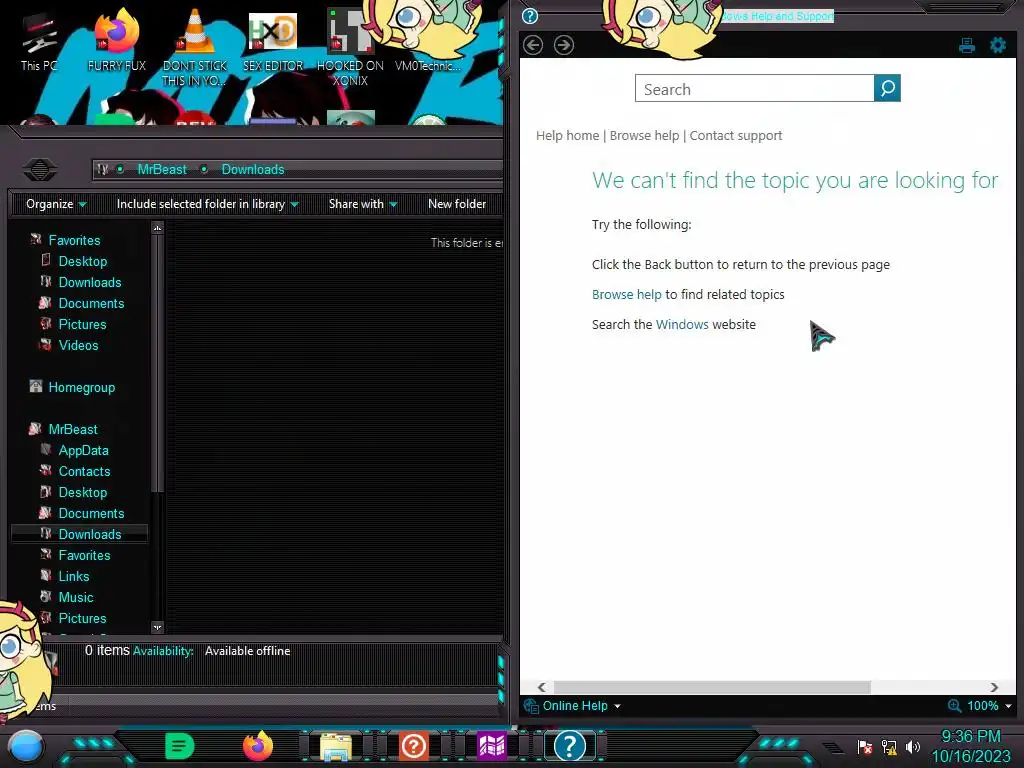The width and height of the screenshot is (1024, 768).
Task: Click Action Center flag tray icon
Action: [x=865, y=746]
